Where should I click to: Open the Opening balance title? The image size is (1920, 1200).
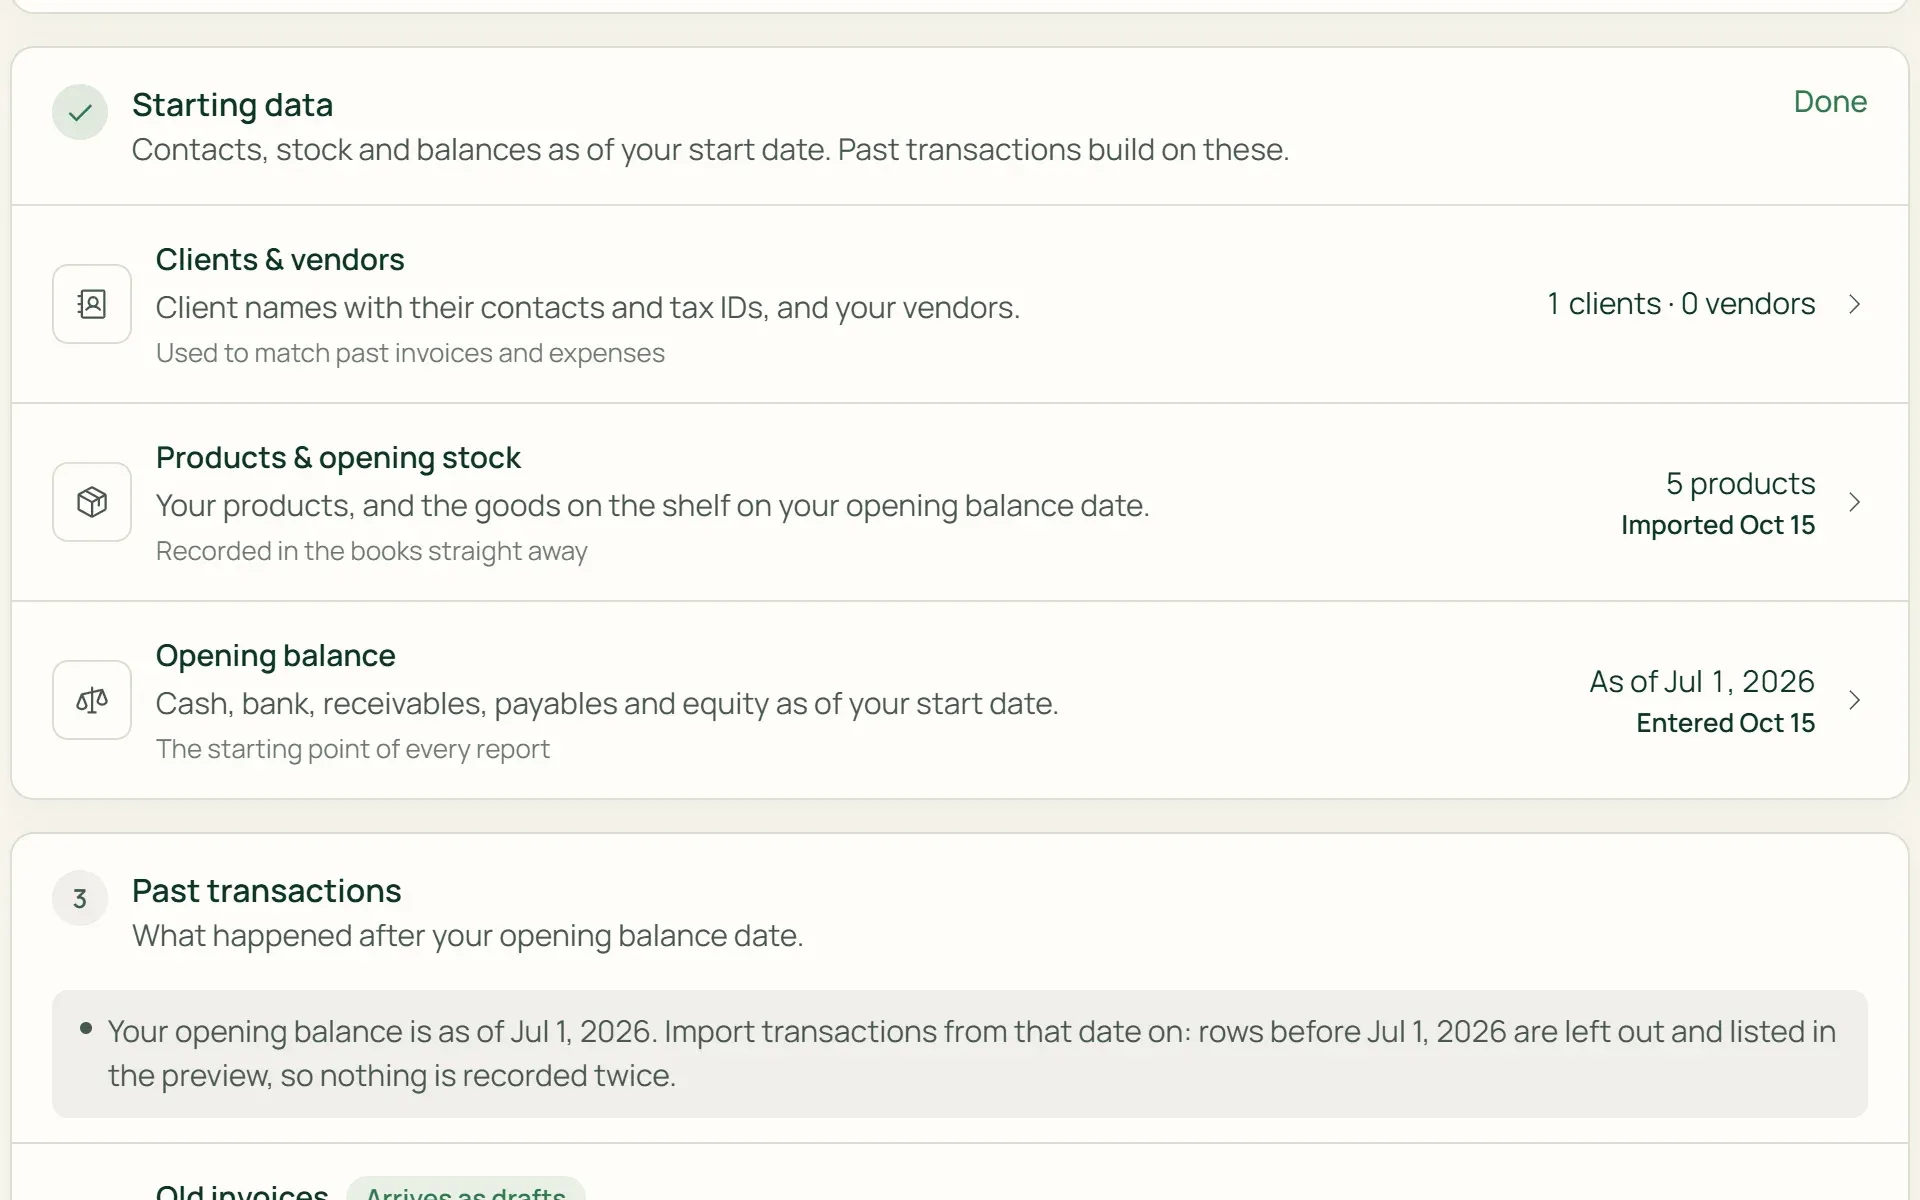(x=276, y=656)
